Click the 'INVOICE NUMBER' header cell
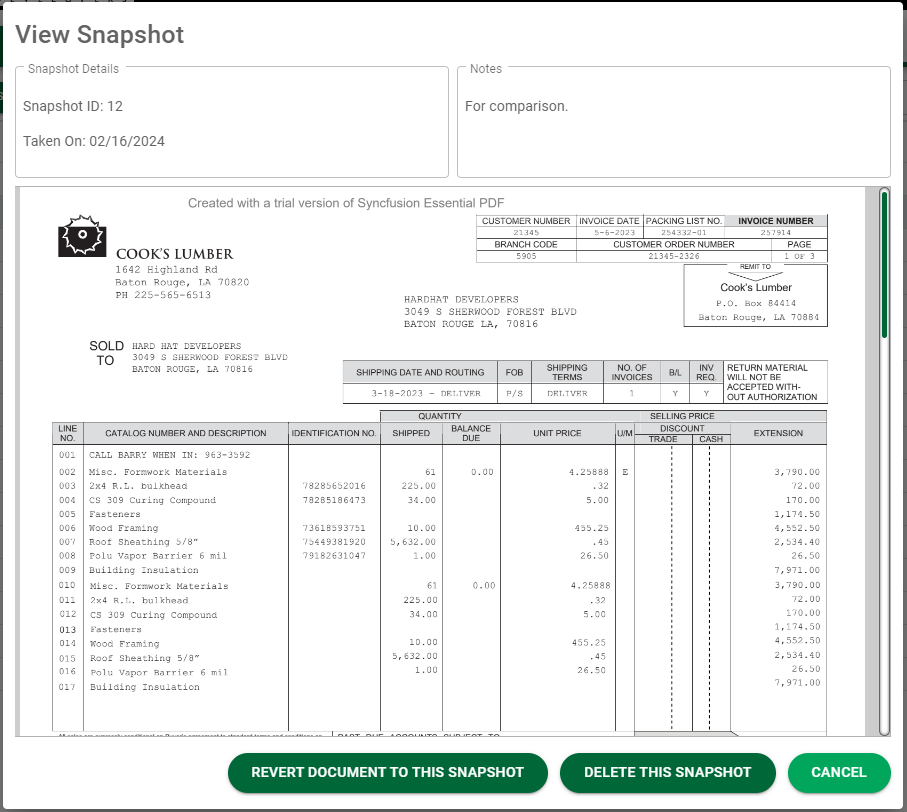Image resolution: width=907 pixels, height=812 pixels. [x=775, y=221]
